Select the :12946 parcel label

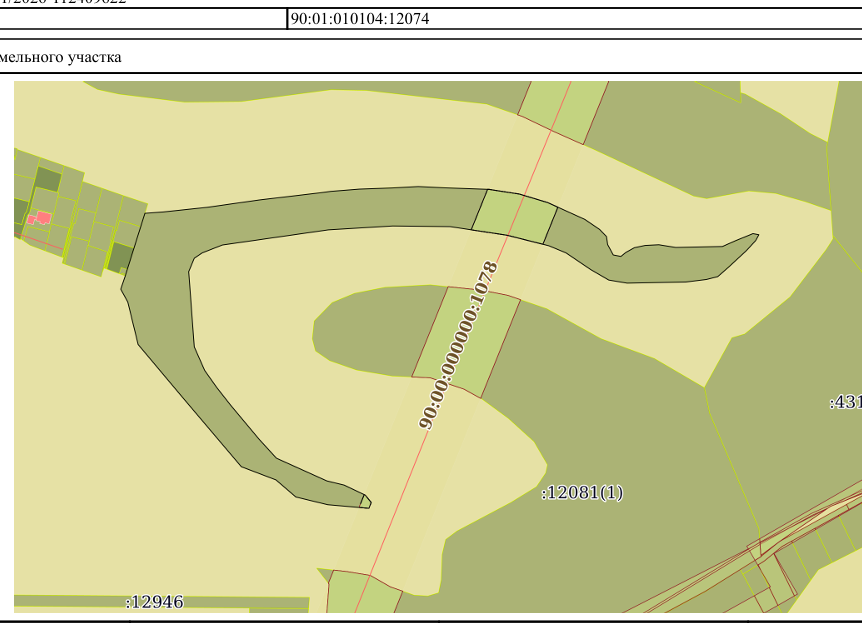(x=154, y=602)
